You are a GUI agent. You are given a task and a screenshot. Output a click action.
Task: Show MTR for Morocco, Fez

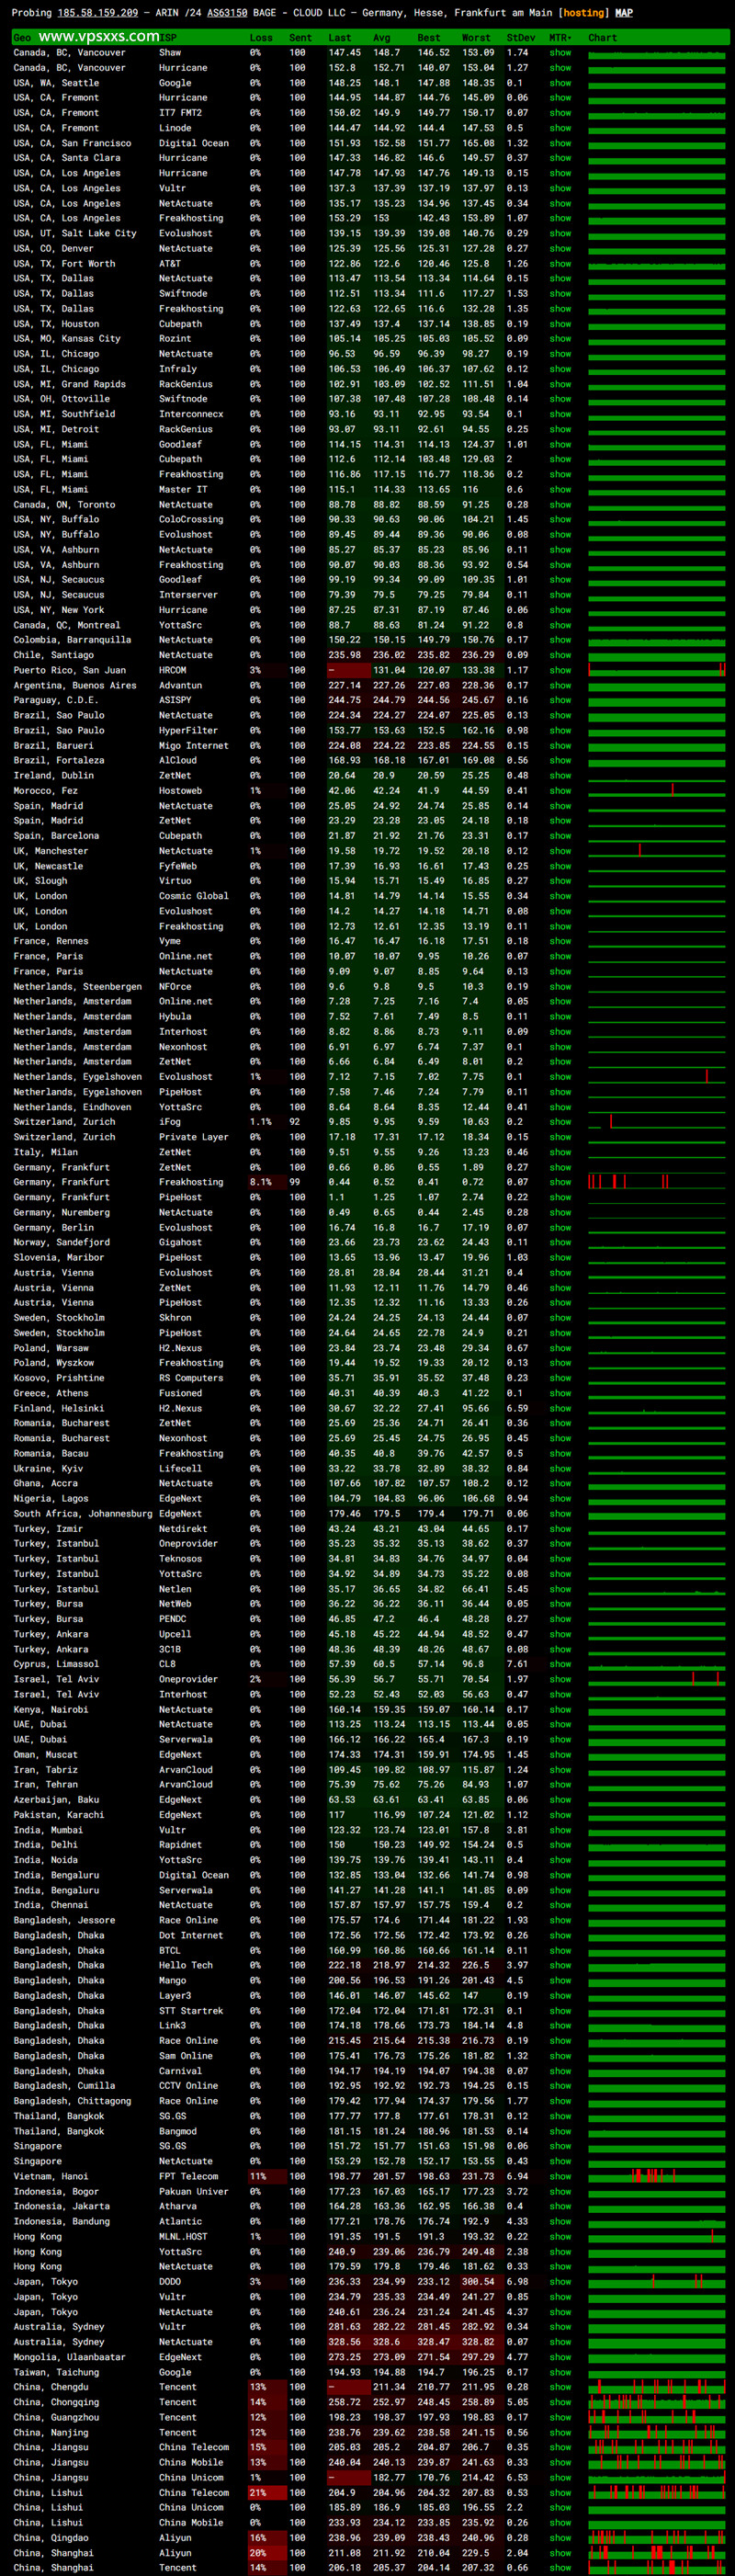560,791
